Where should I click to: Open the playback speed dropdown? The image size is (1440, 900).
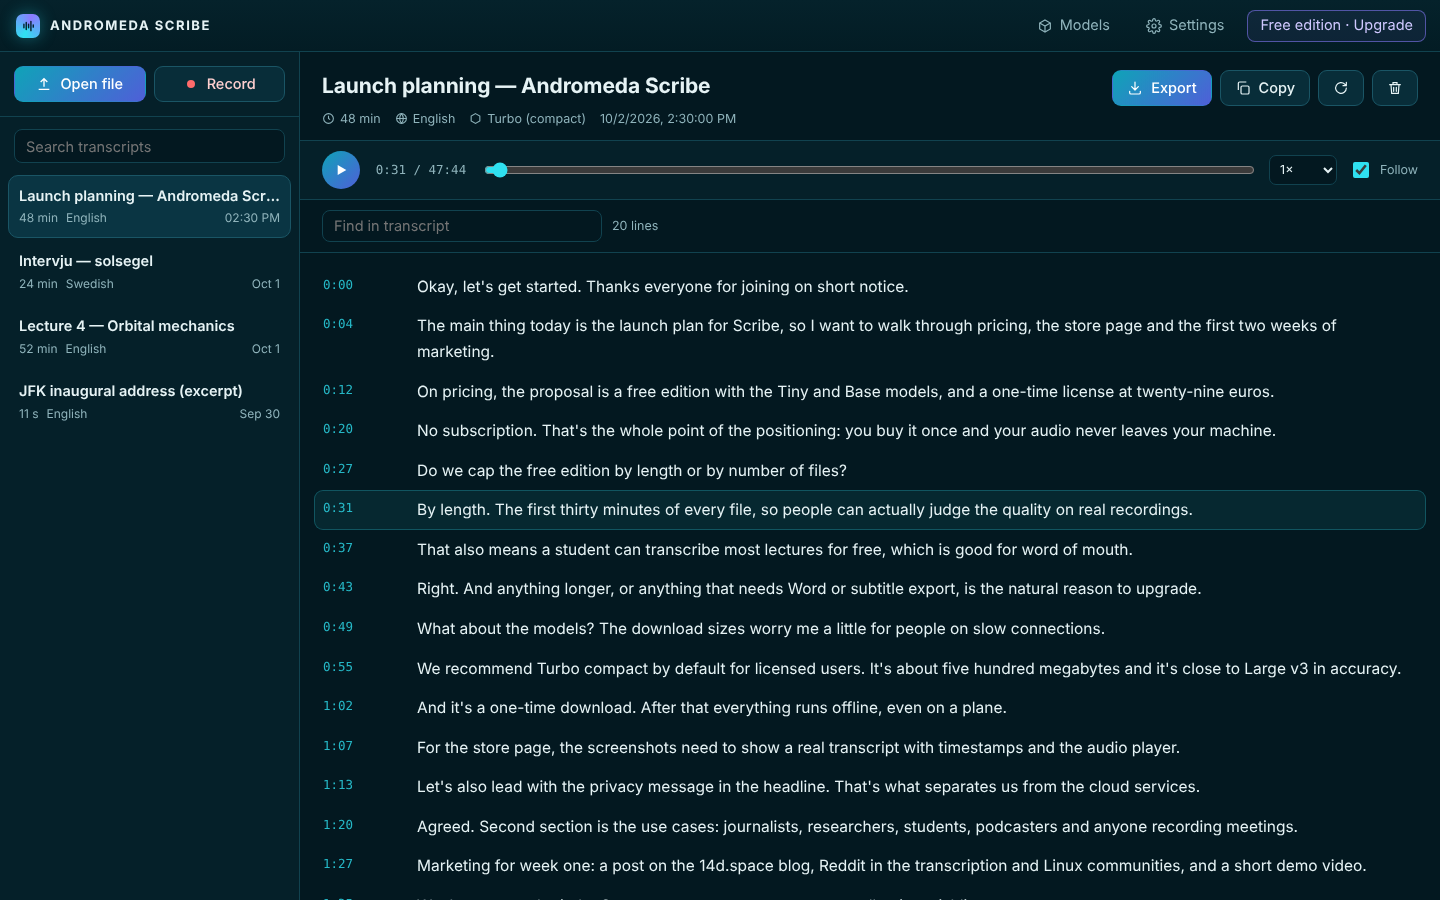(x=1303, y=170)
